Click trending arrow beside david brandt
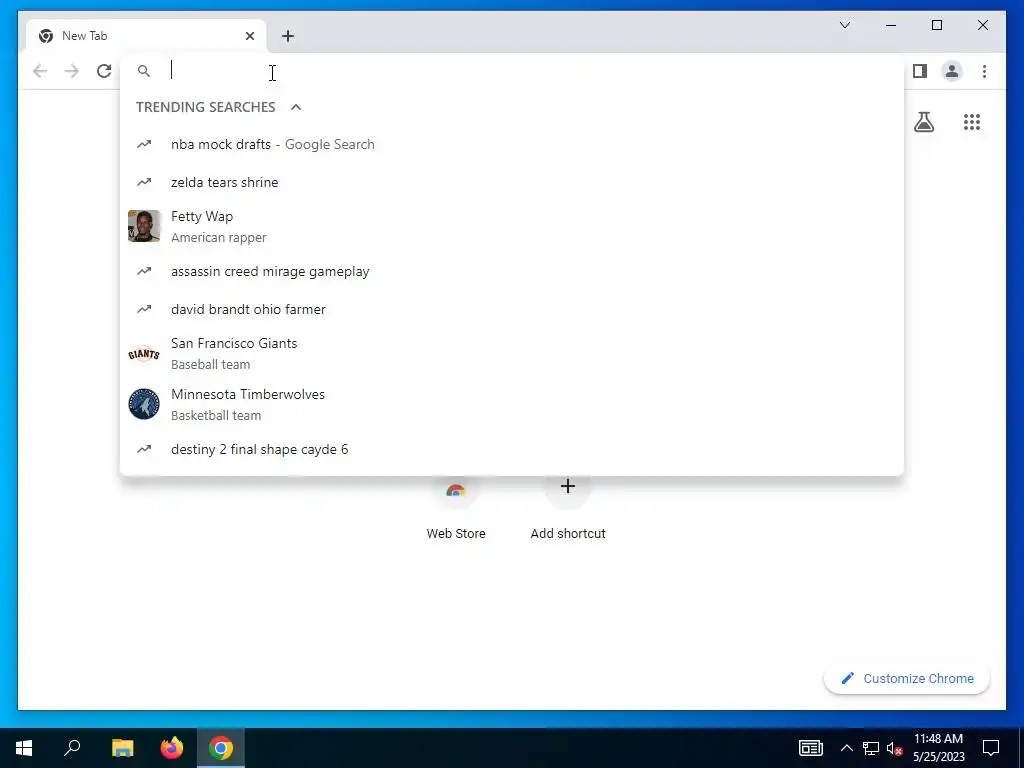The width and height of the screenshot is (1024, 768). click(144, 309)
